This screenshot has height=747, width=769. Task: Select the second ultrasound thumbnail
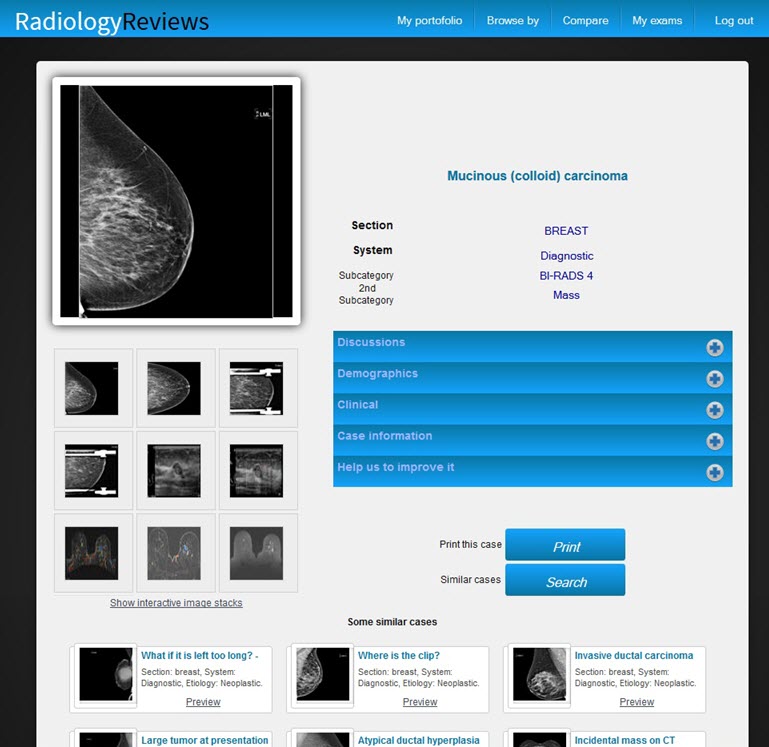[x=256, y=470]
